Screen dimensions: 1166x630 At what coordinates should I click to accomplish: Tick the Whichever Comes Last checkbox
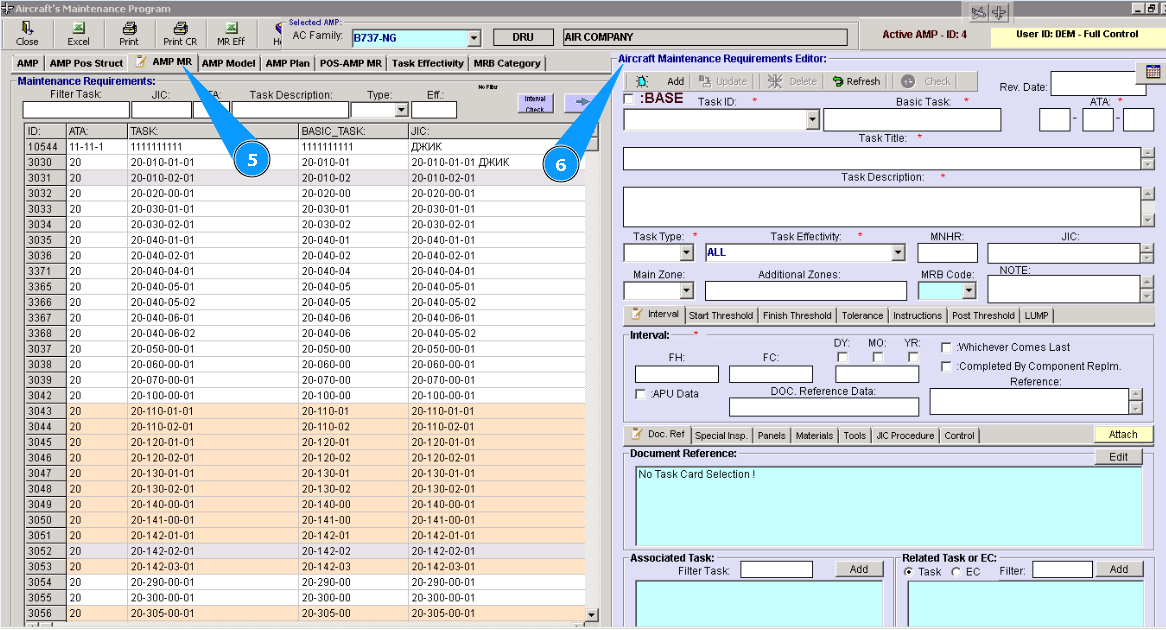[x=946, y=347]
